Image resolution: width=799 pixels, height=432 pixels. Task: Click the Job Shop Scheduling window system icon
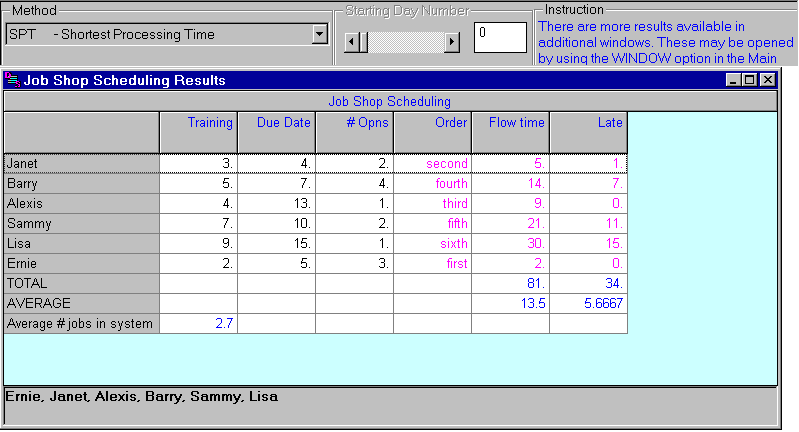click(13, 80)
